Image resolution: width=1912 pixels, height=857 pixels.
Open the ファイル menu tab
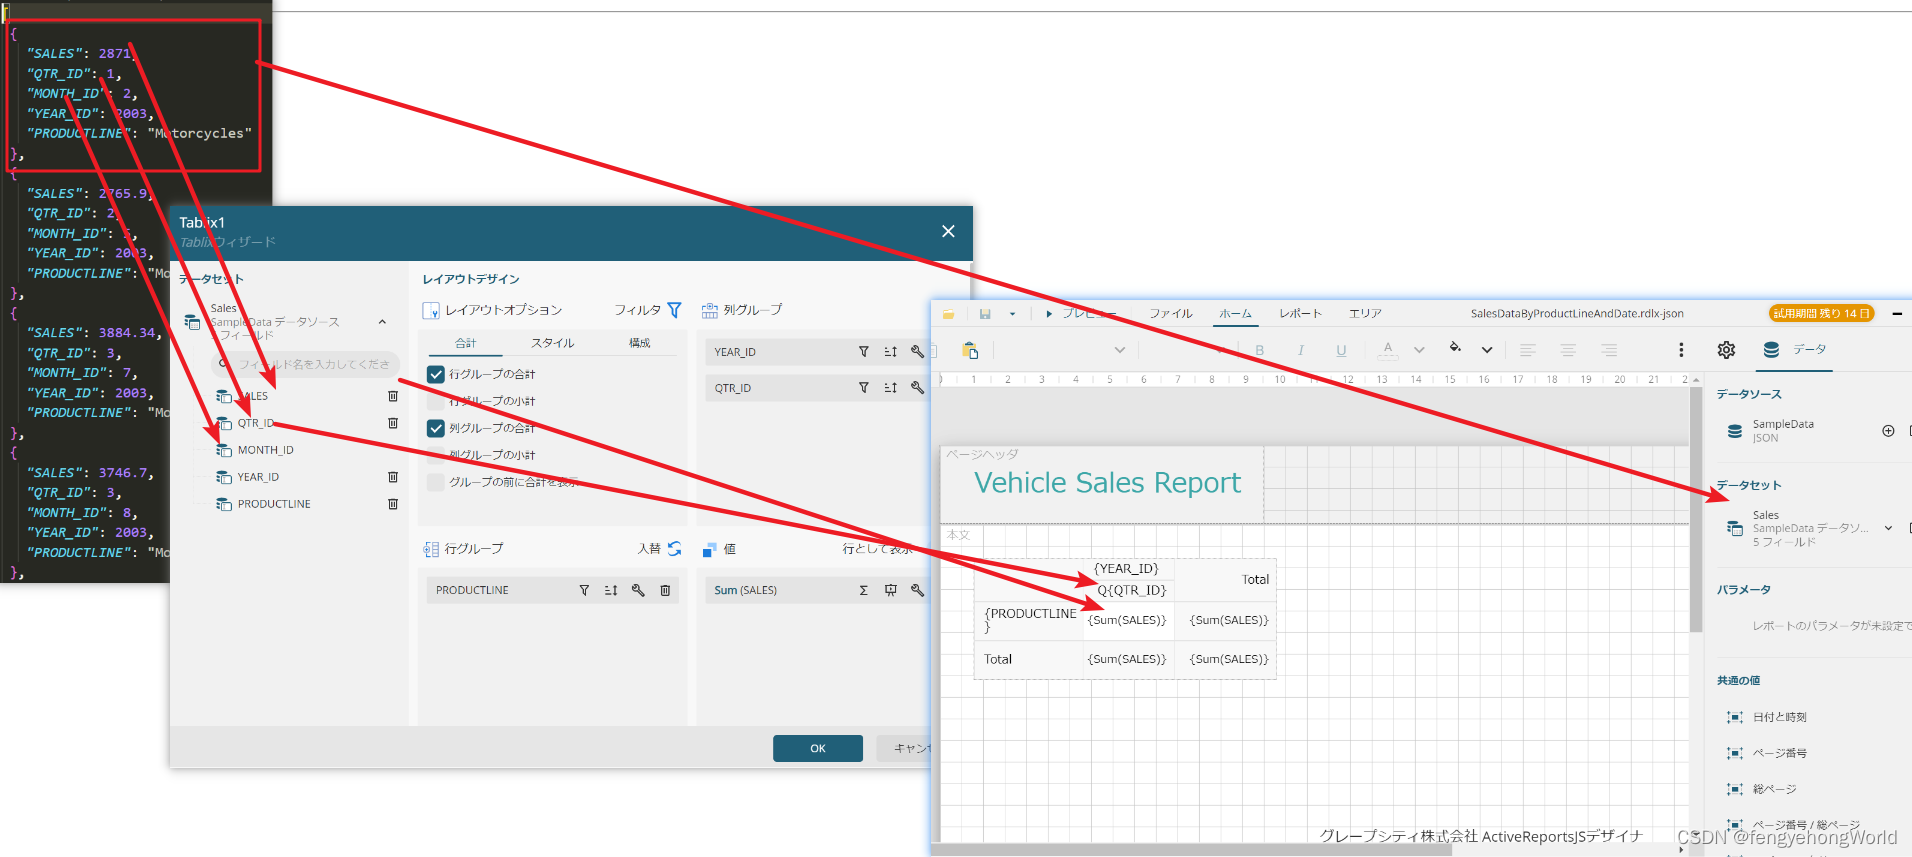[x=1171, y=314]
